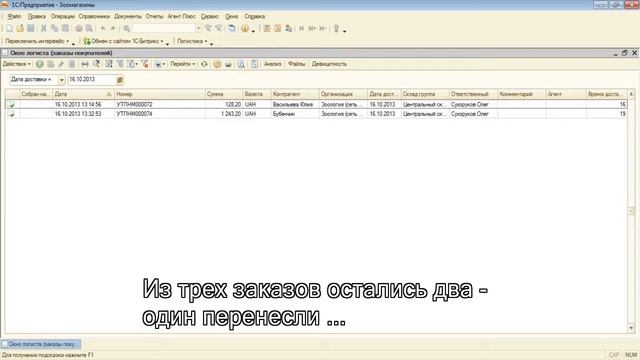The image size is (640, 360).
Task: Click the date input field 16.10.2013
Action: [92, 80]
